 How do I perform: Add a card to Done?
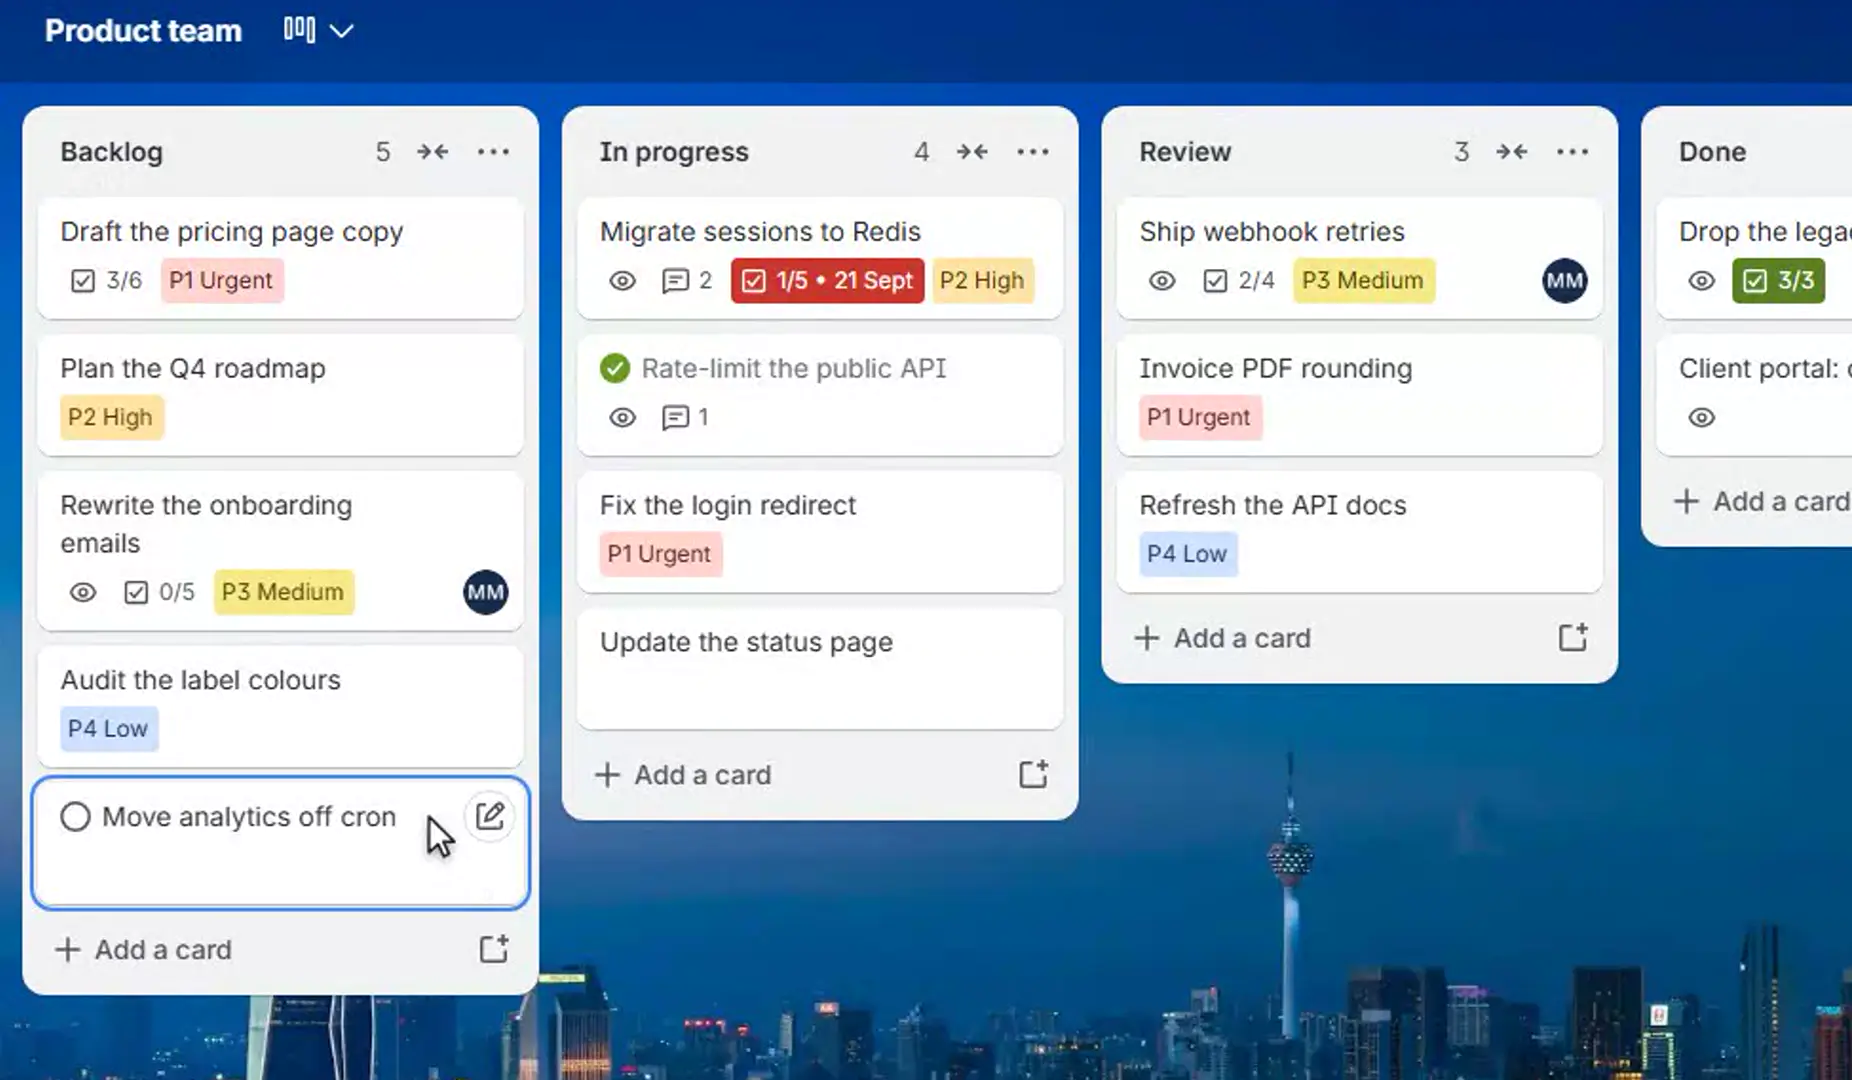pos(1763,501)
